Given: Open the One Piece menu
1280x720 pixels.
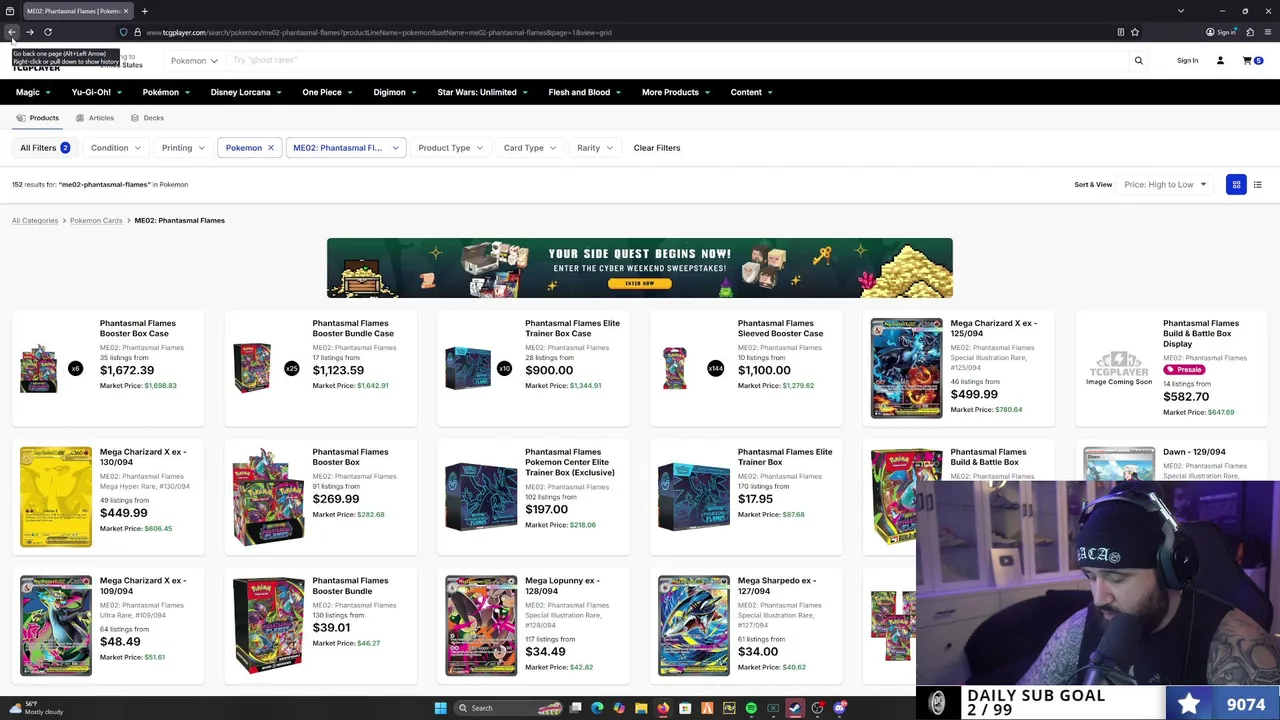Looking at the screenshot, I should pyautogui.click(x=328, y=92).
